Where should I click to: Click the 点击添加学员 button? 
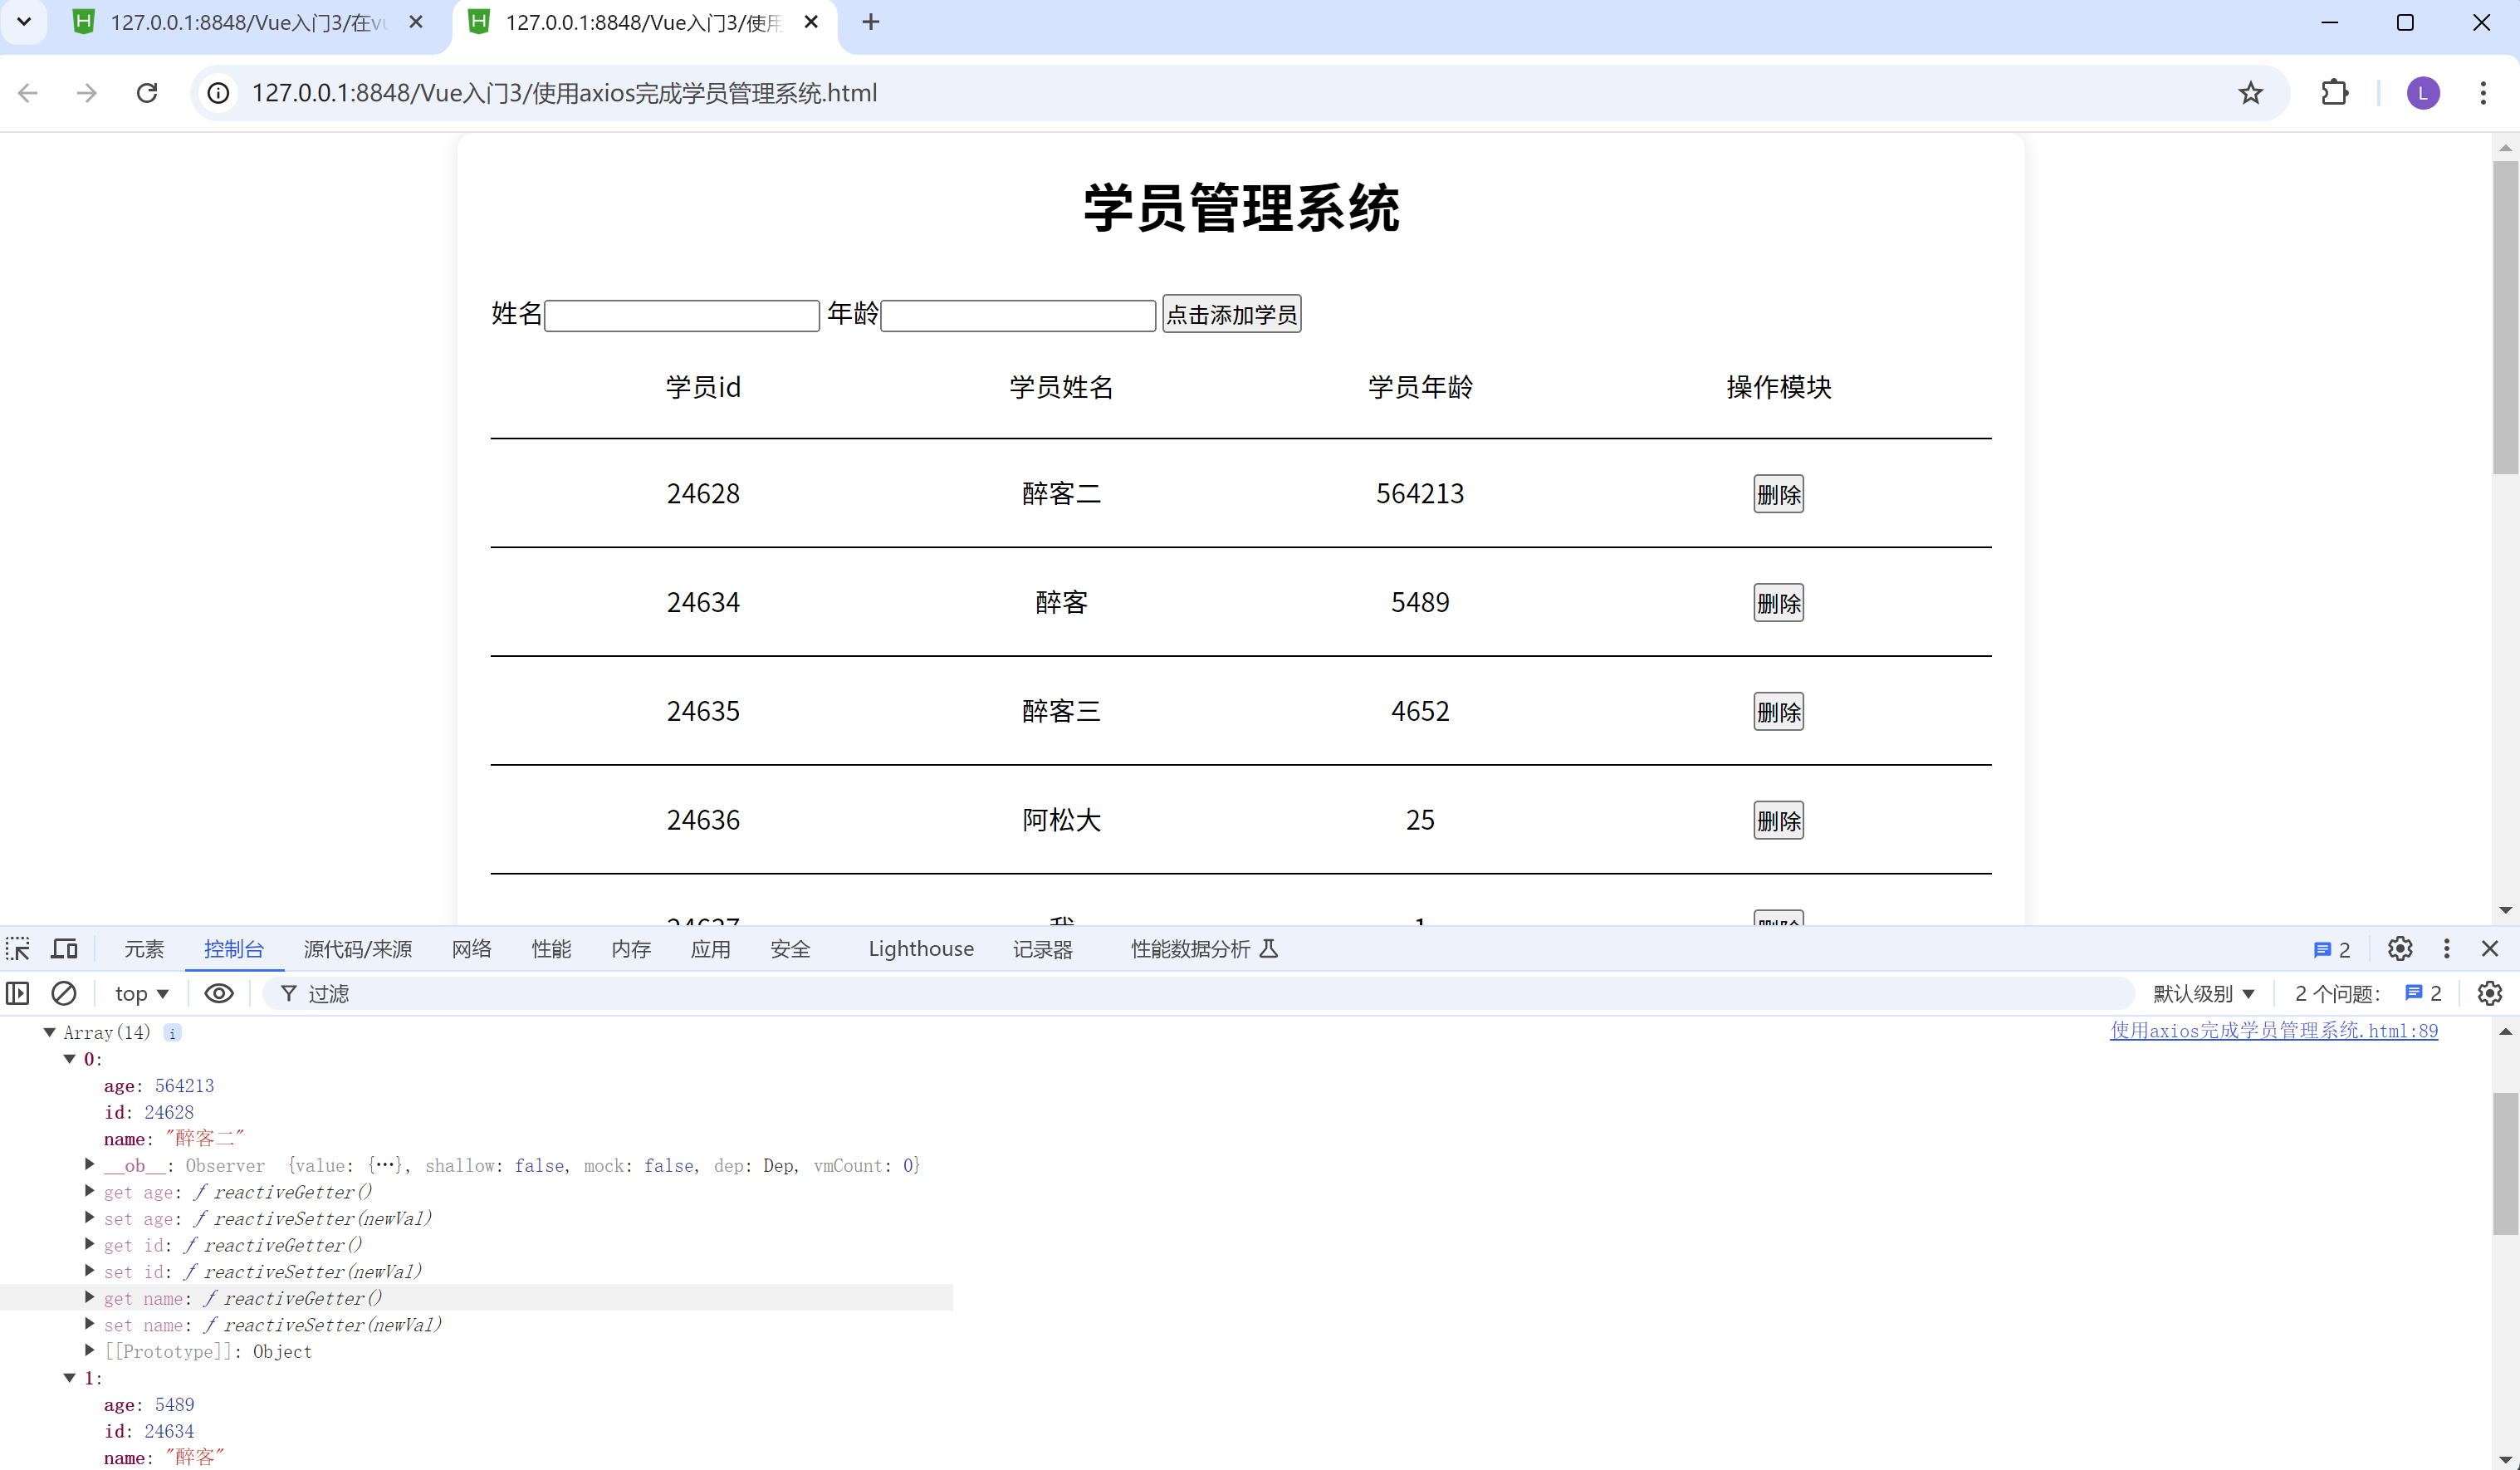[1231, 315]
